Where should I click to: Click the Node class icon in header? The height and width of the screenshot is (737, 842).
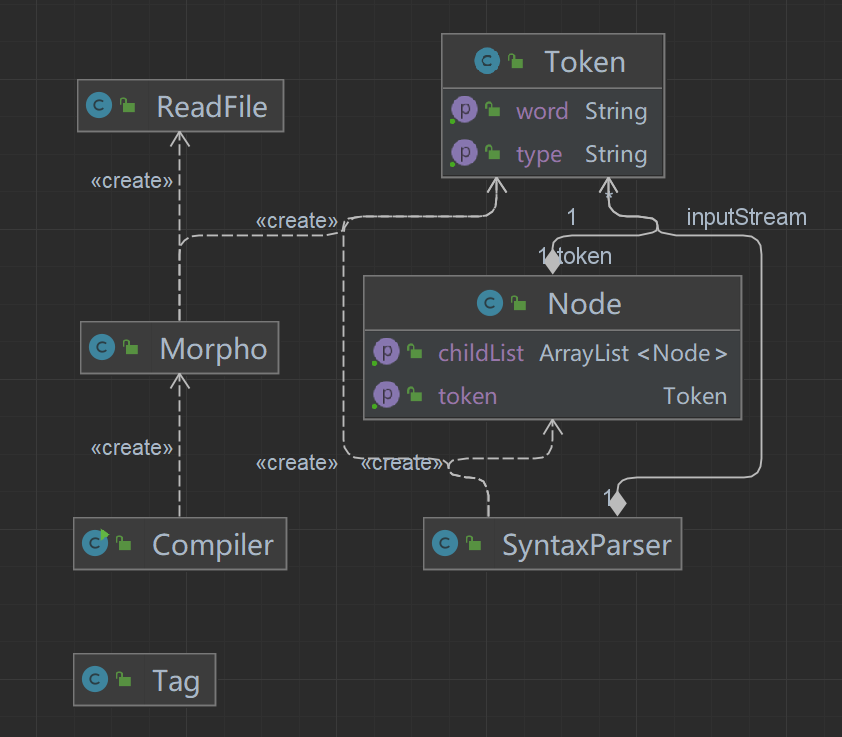pyautogui.click(x=490, y=304)
